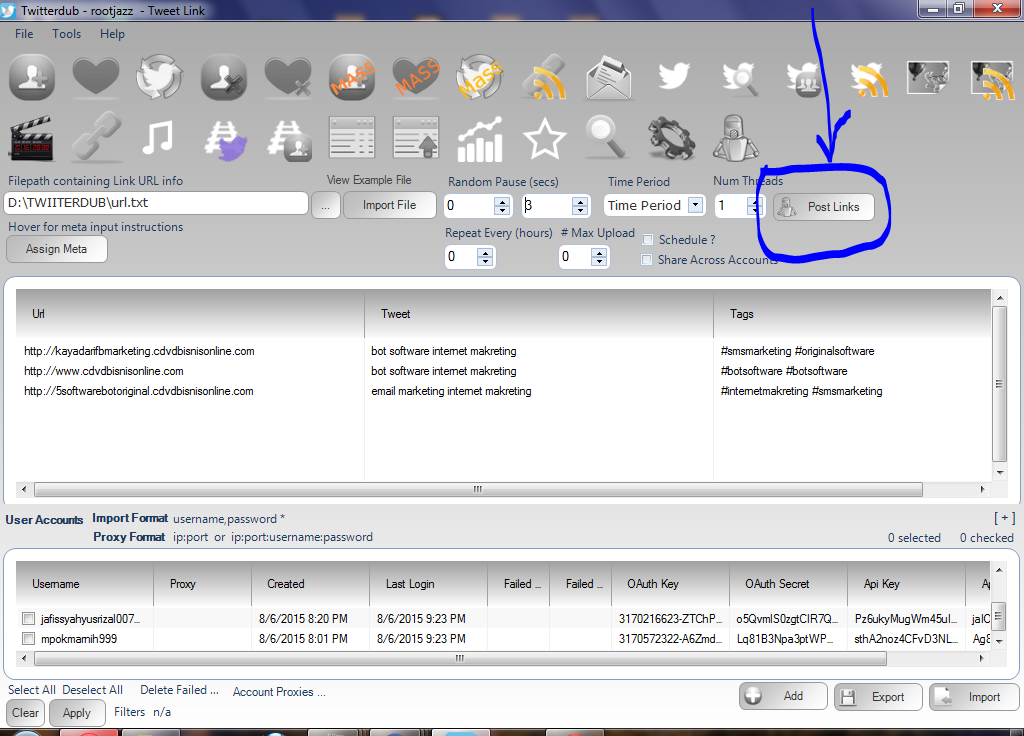Select the hashtag bird icon
The height and width of the screenshot is (736, 1024).
point(225,140)
